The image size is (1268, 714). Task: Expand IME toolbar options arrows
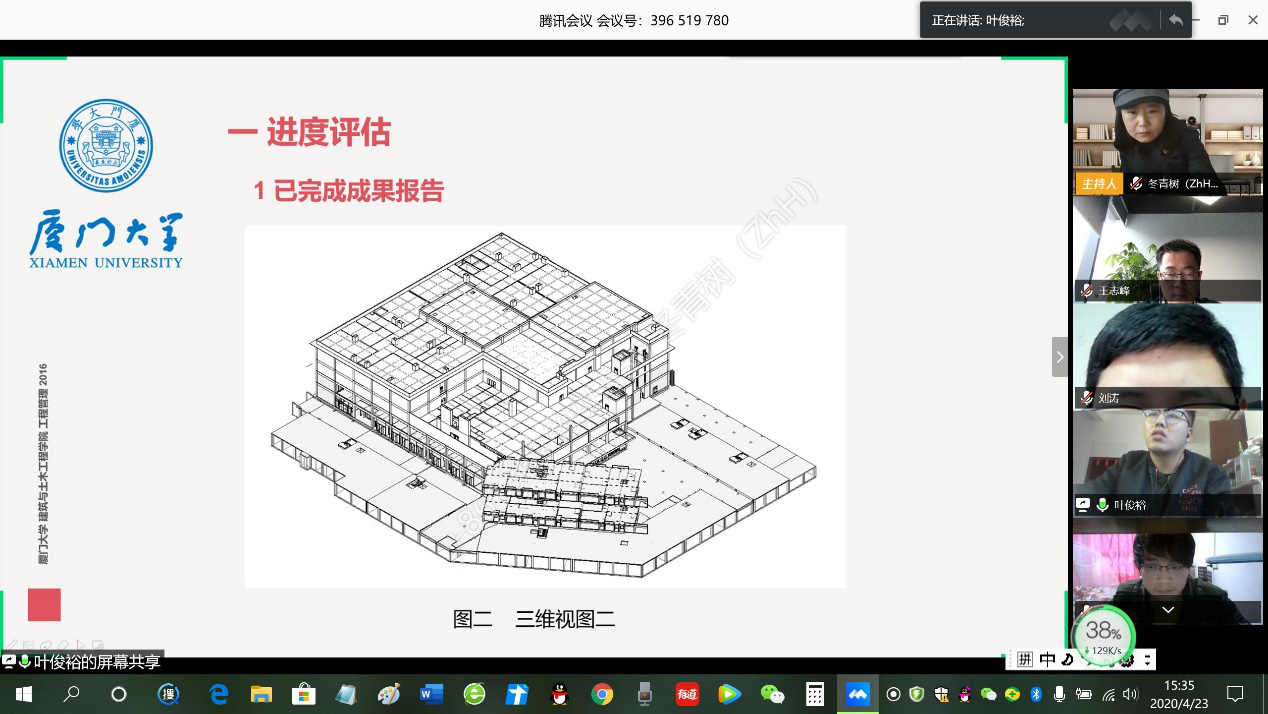click(x=1148, y=659)
